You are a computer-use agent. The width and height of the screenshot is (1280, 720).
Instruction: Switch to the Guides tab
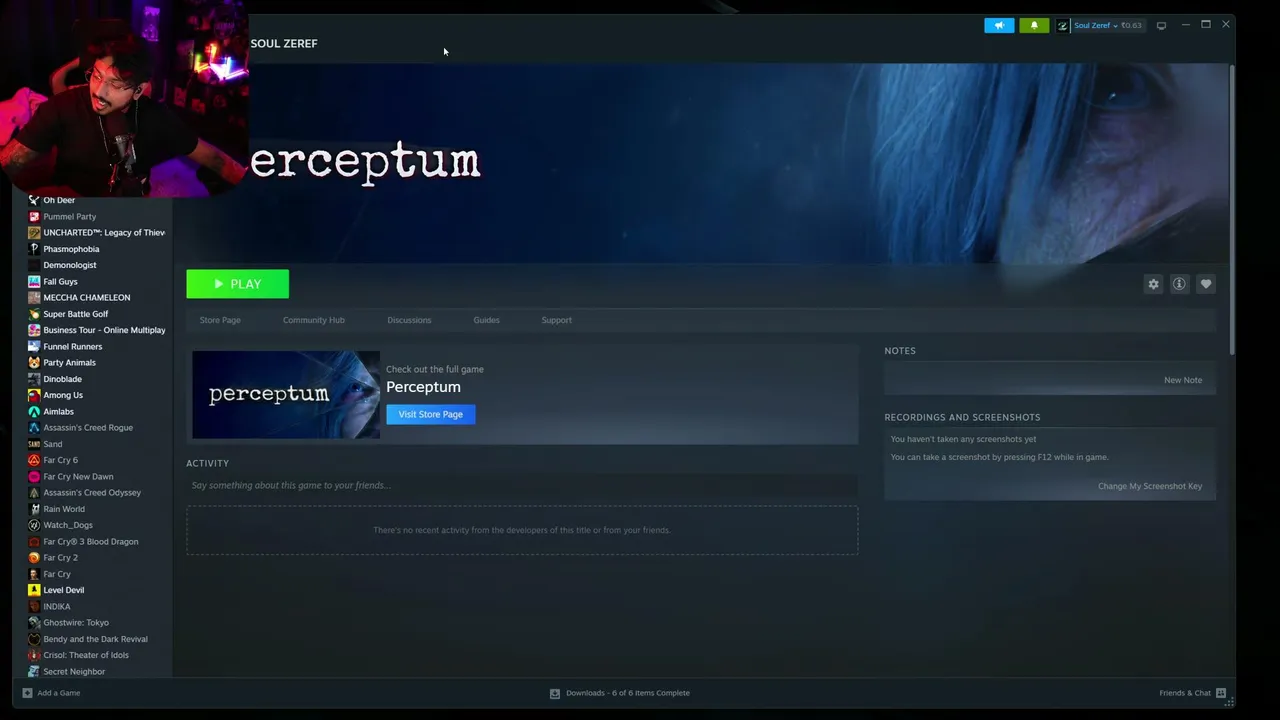click(486, 320)
